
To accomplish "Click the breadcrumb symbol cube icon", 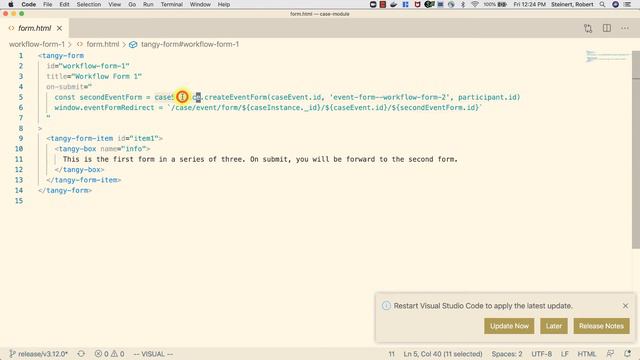I will click(x=133, y=44).
